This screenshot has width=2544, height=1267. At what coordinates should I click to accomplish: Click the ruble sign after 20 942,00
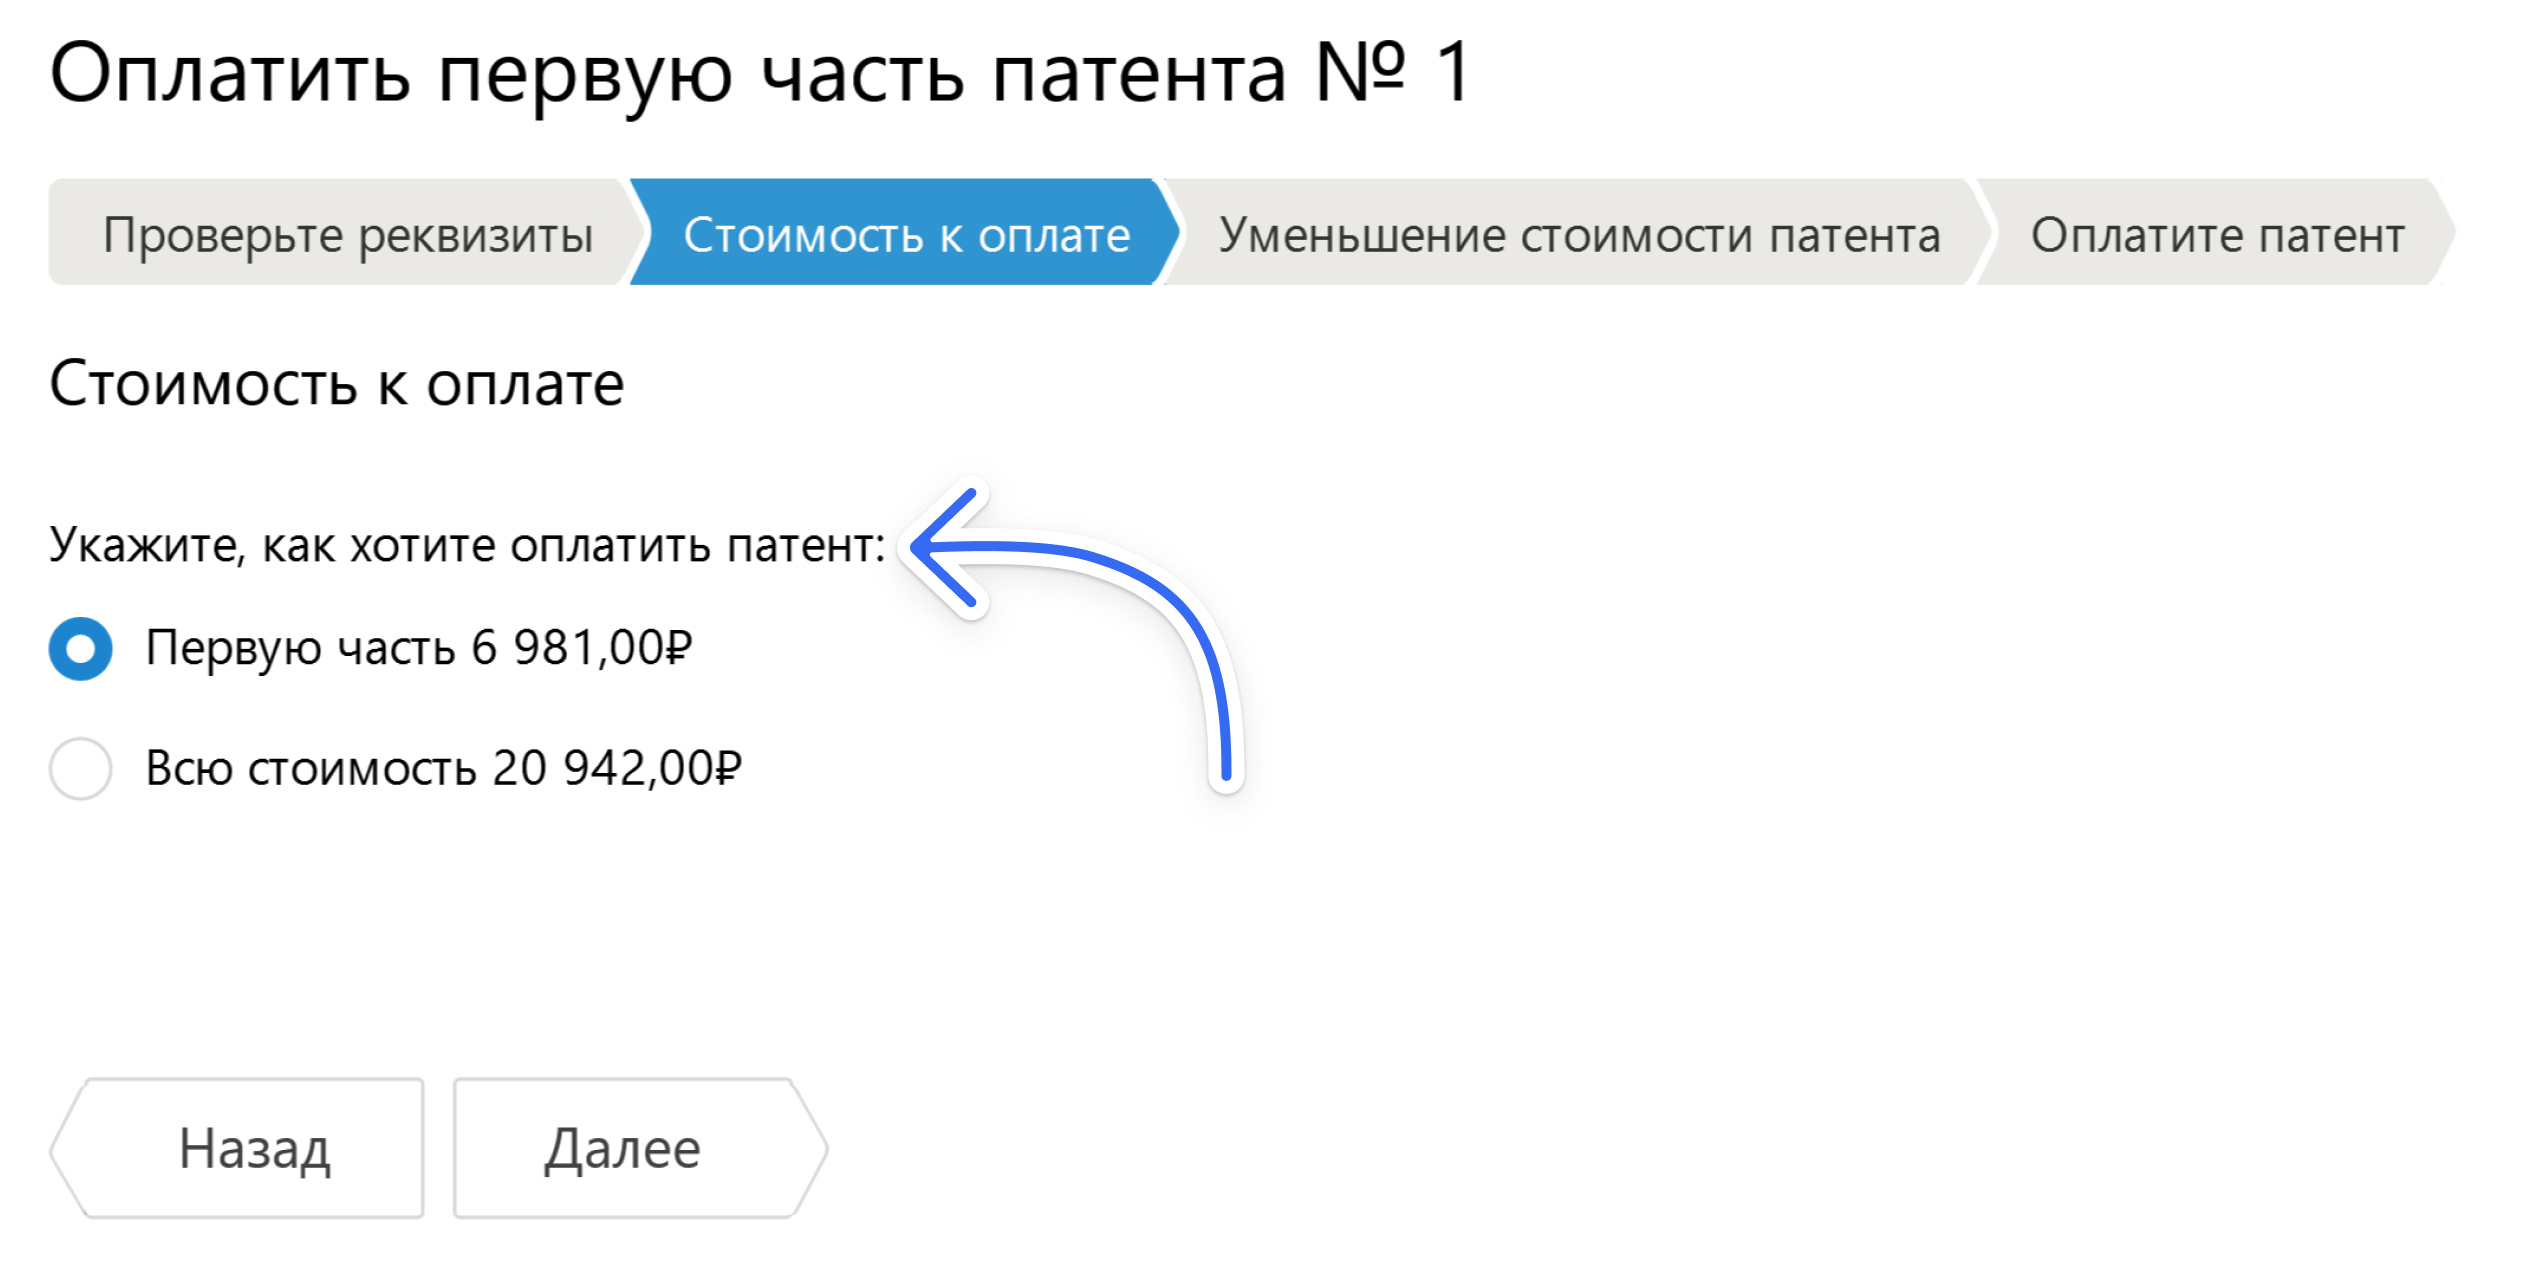pyautogui.click(x=729, y=767)
